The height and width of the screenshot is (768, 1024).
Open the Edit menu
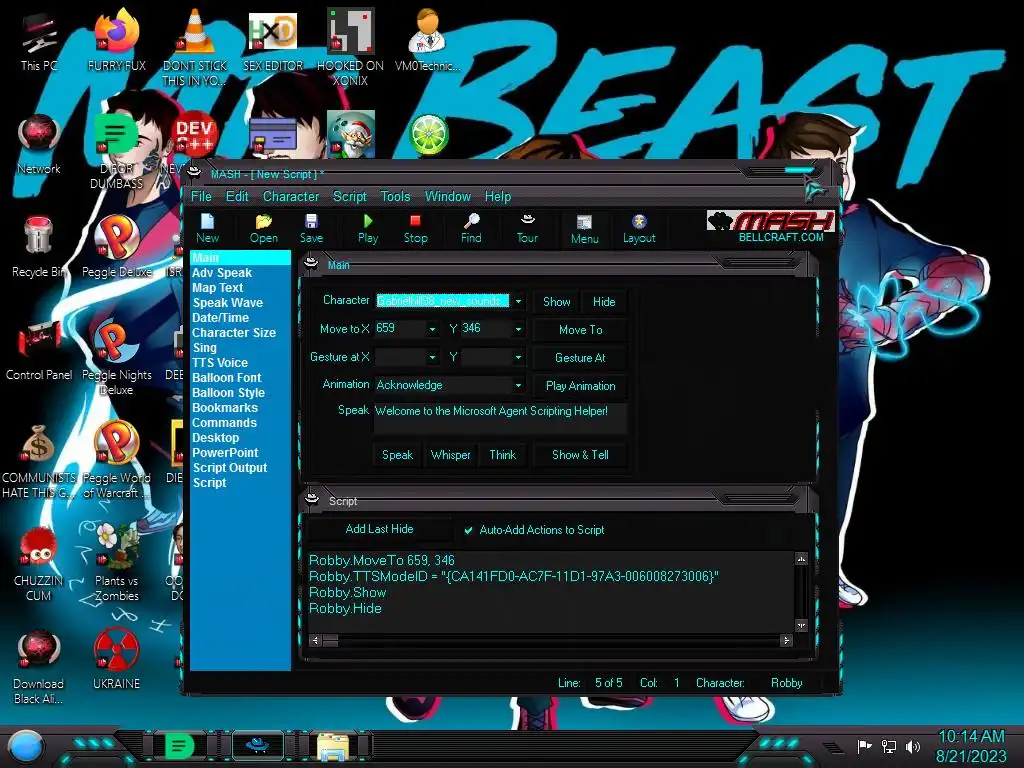pos(237,197)
